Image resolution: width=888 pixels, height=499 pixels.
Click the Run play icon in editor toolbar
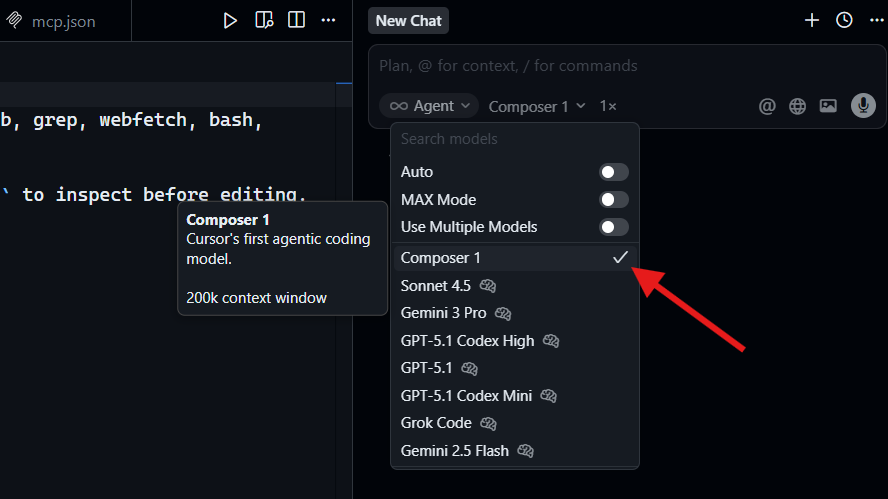[x=230, y=20]
